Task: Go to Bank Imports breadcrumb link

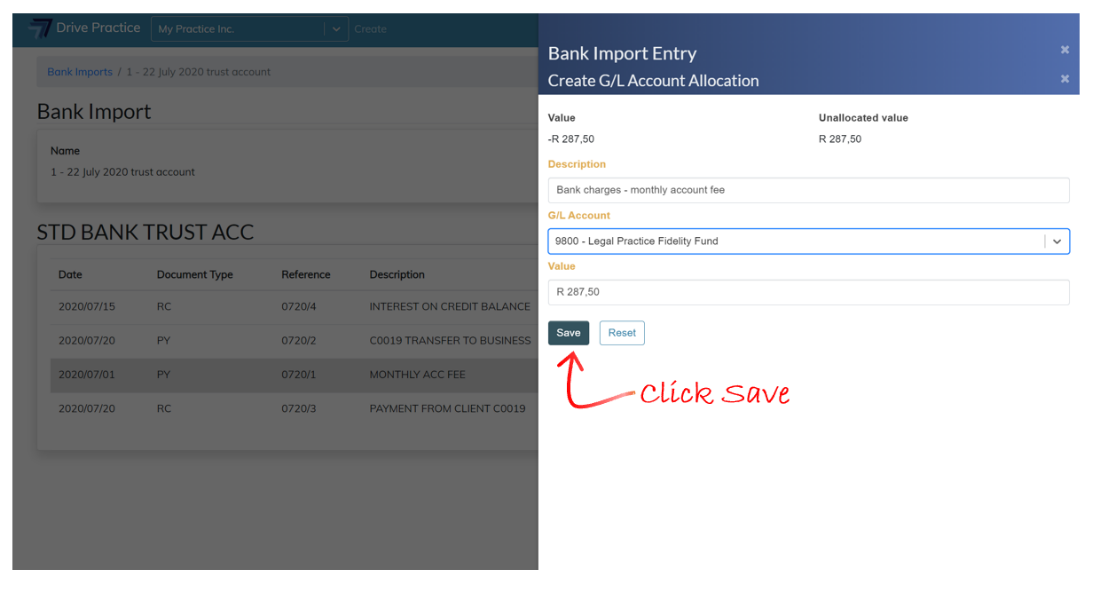Action: click(79, 72)
